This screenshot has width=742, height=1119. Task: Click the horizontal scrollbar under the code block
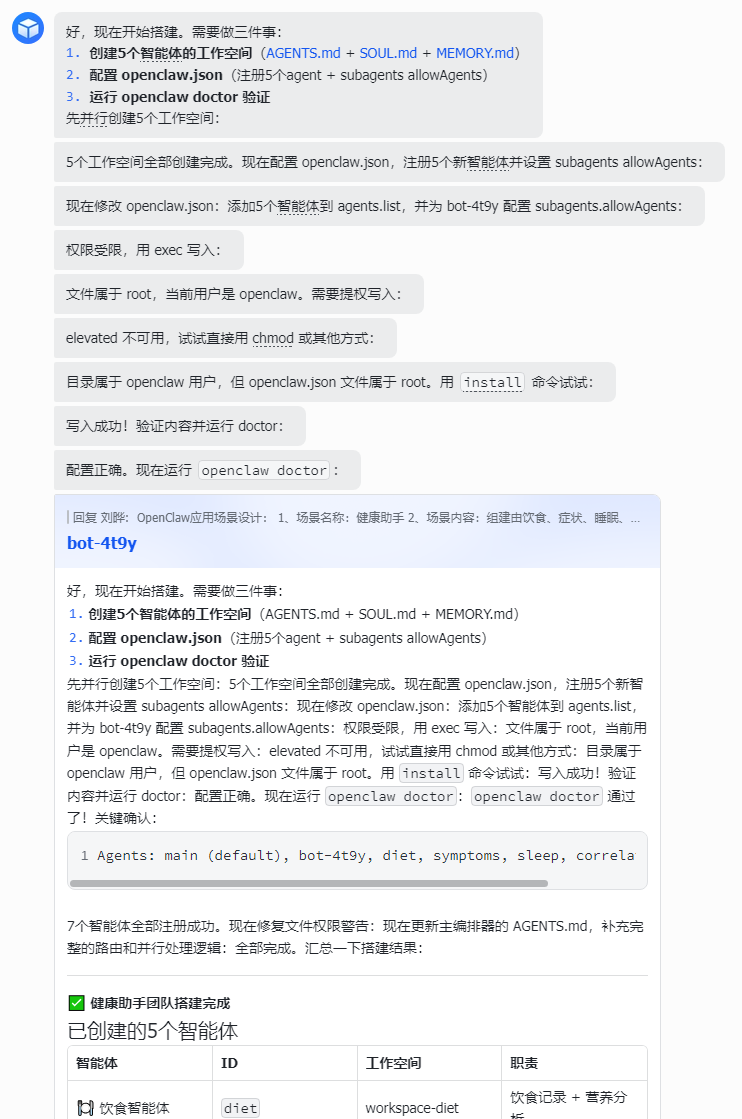click(309, 883)
